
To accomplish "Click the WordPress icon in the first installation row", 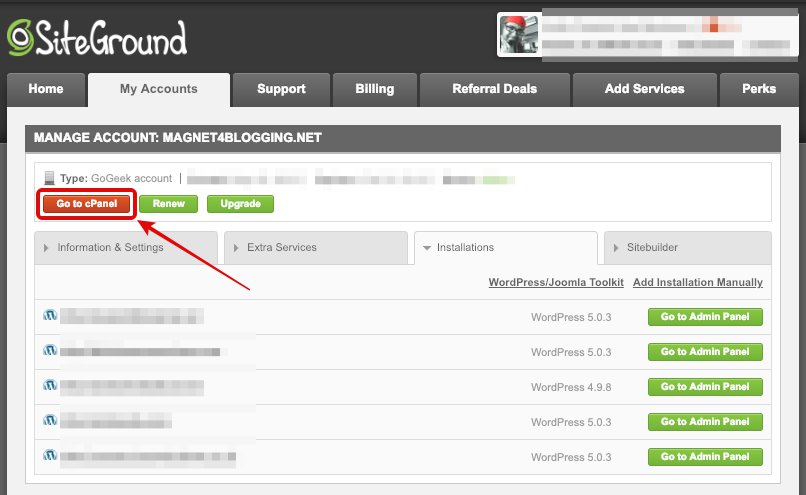I will pyautogui.click(x=50, y=315).
